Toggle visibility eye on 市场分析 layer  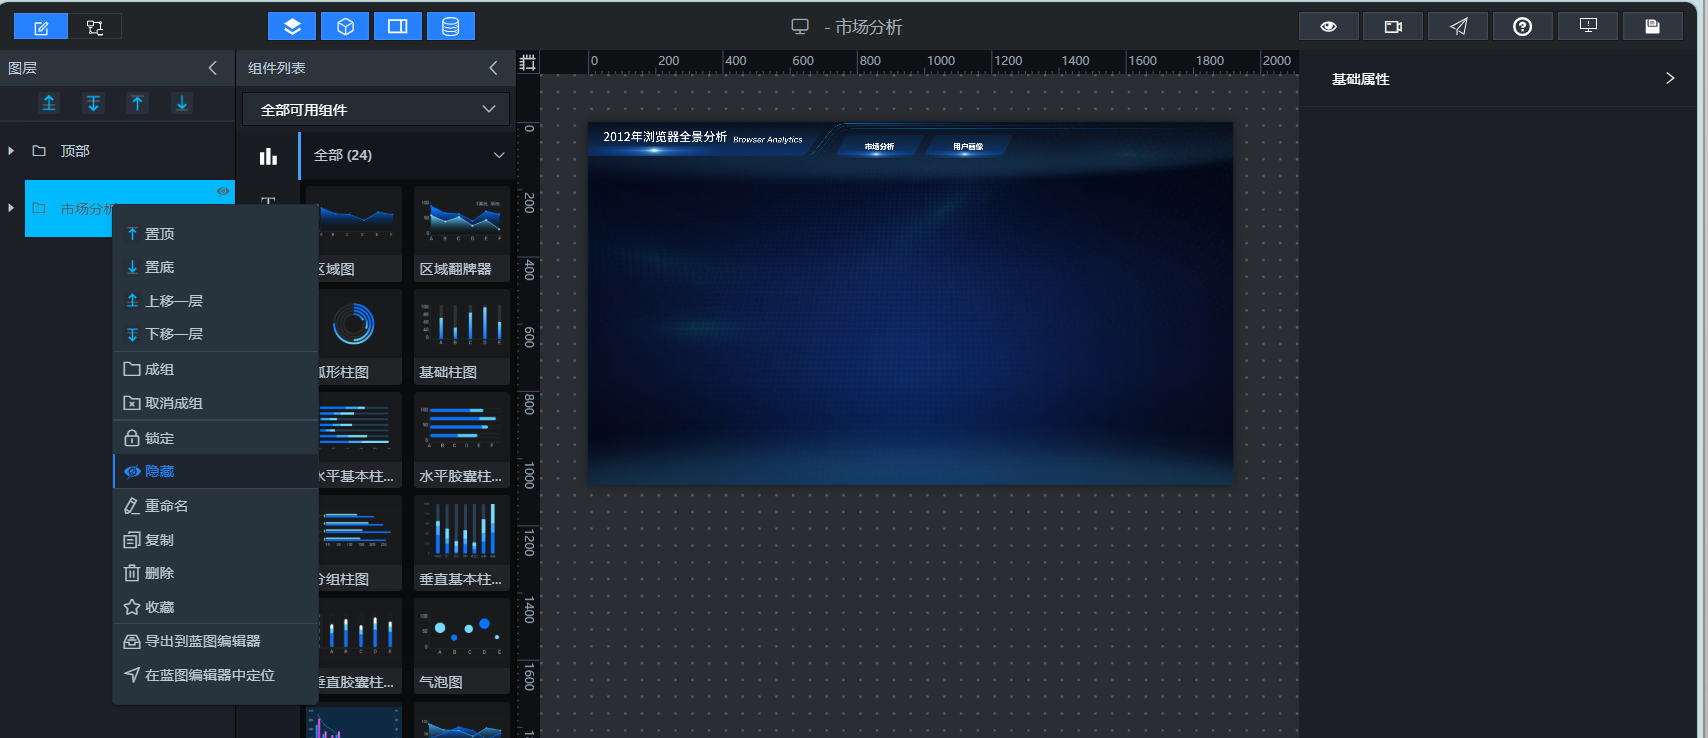pyautogui.click(x=223, y=191)
